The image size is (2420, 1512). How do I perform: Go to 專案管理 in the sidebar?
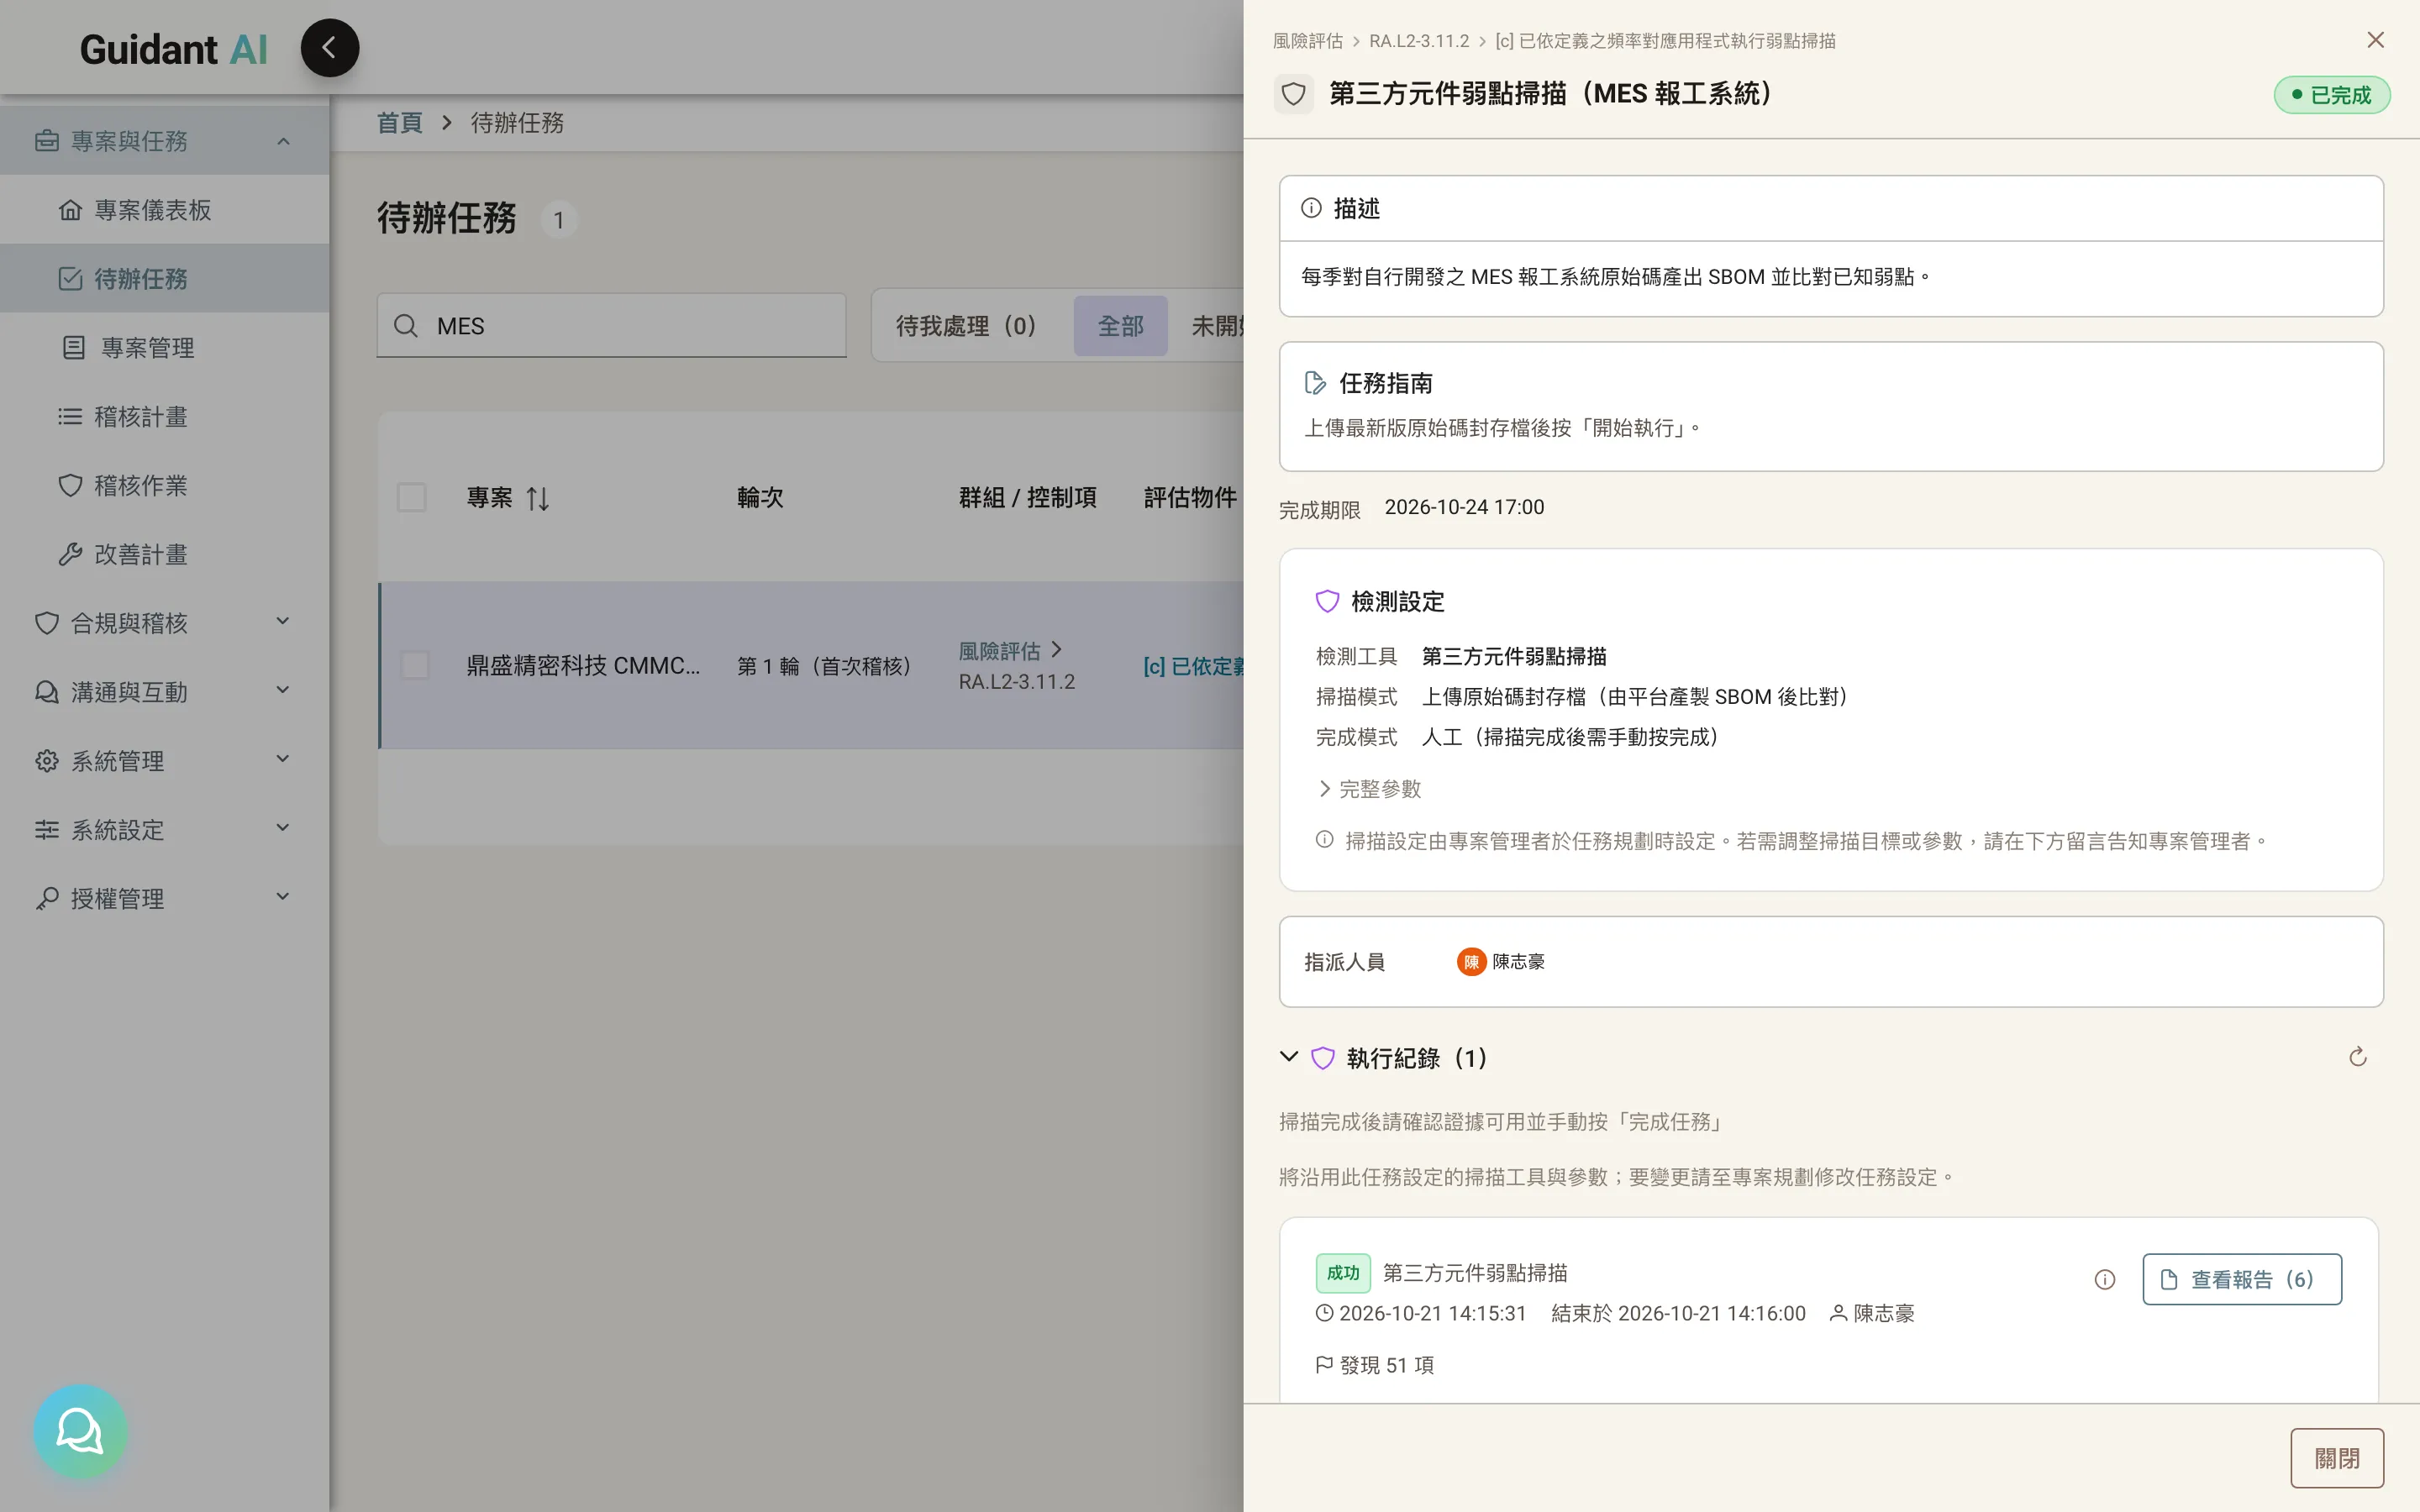164,347
